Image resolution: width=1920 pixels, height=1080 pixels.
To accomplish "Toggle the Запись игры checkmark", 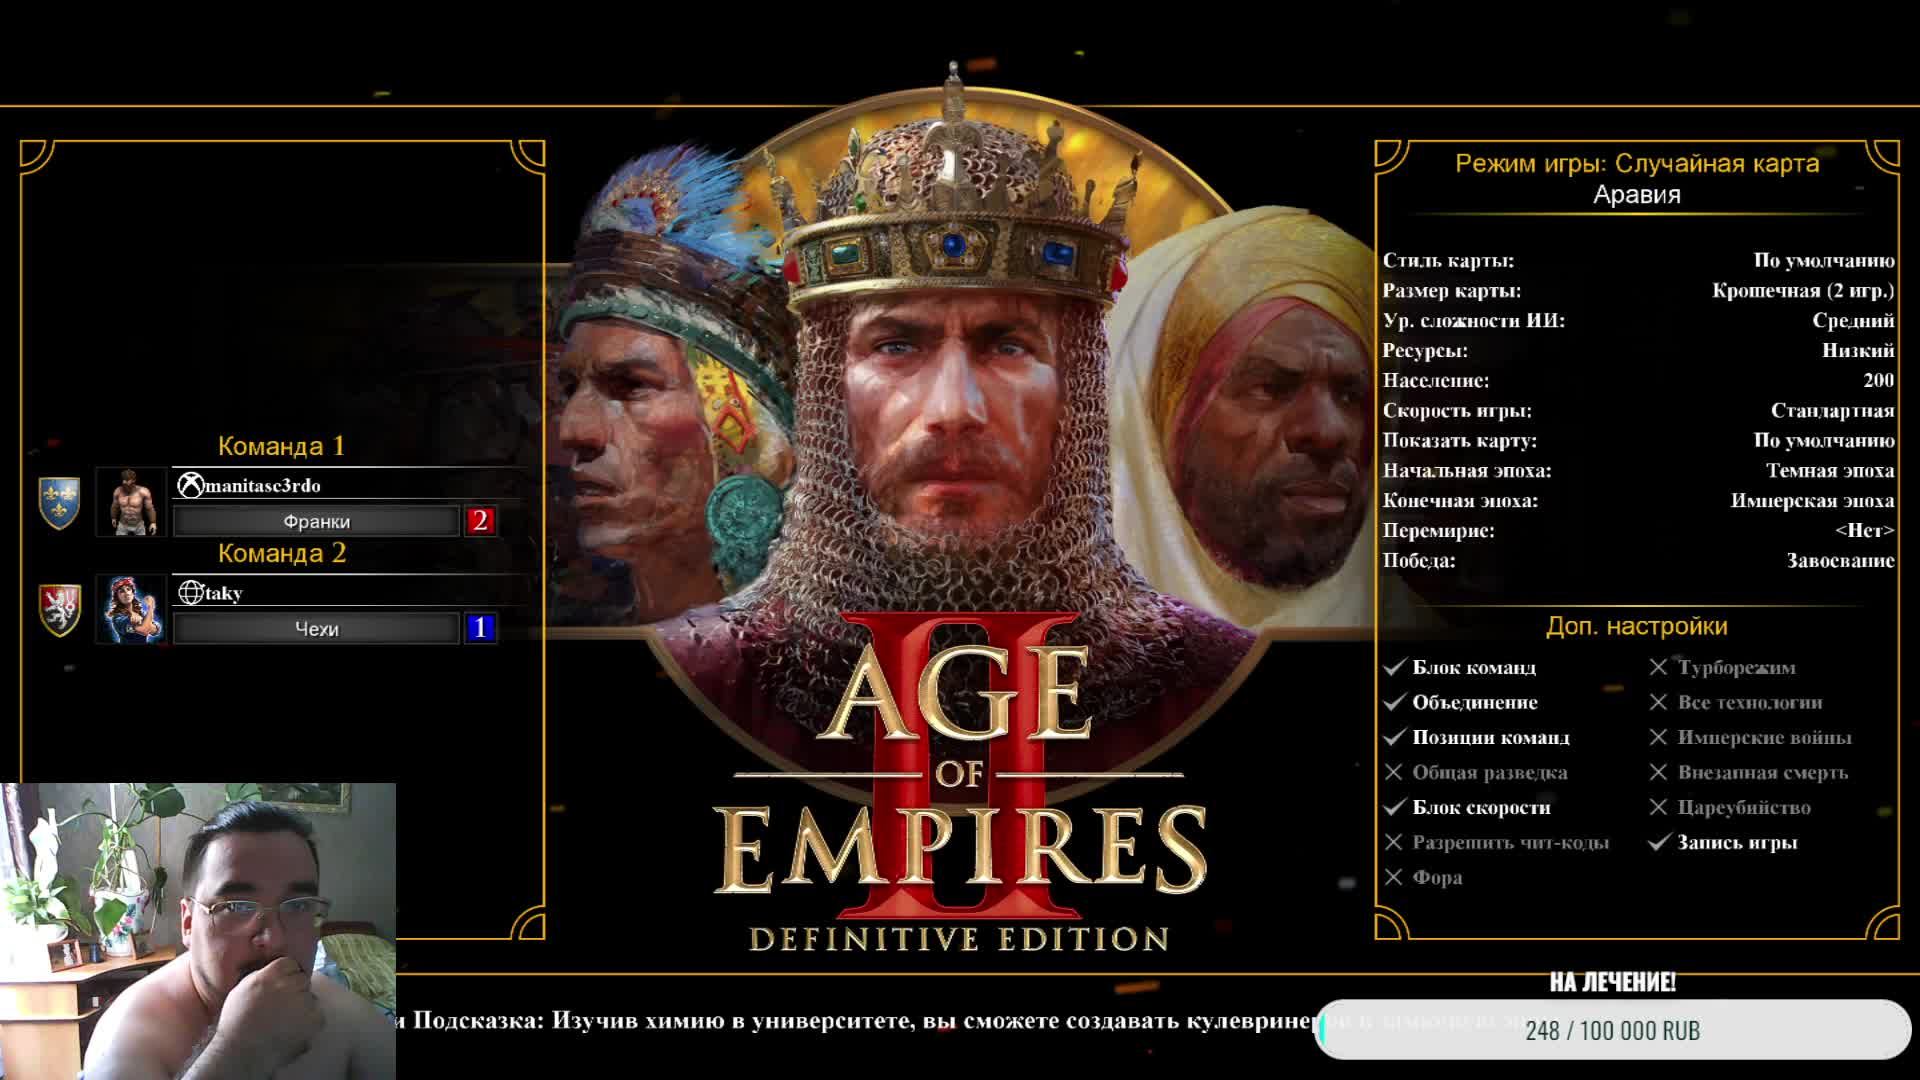I will coord(1659,842).
